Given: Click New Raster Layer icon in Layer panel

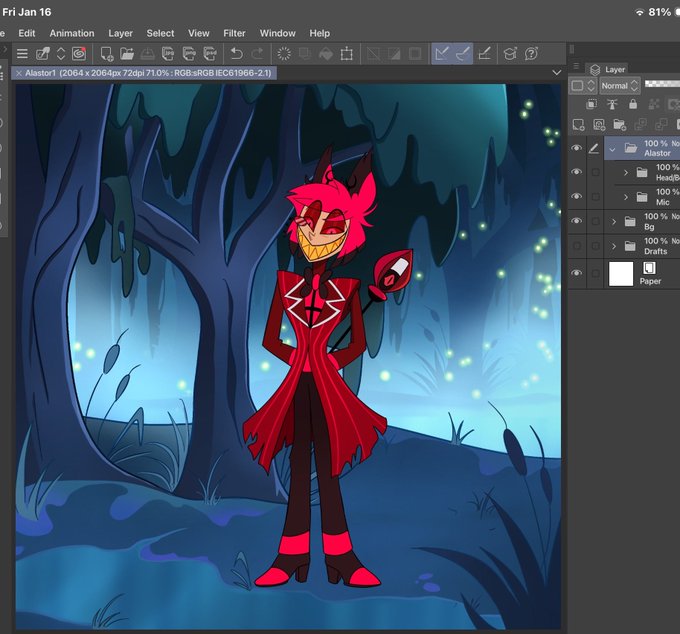Looking at the screenshot, I should (579, 125).
